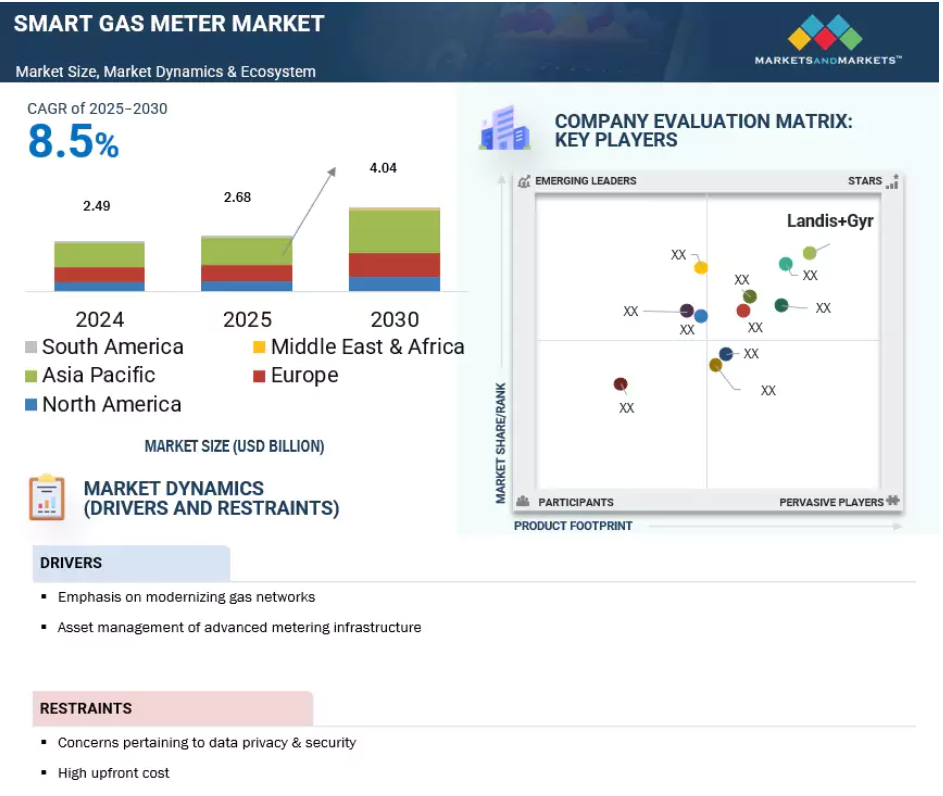This screenshot has height=796, width=943.
Task: Click the dark purple dot in matrix
Action: [686, 311]
